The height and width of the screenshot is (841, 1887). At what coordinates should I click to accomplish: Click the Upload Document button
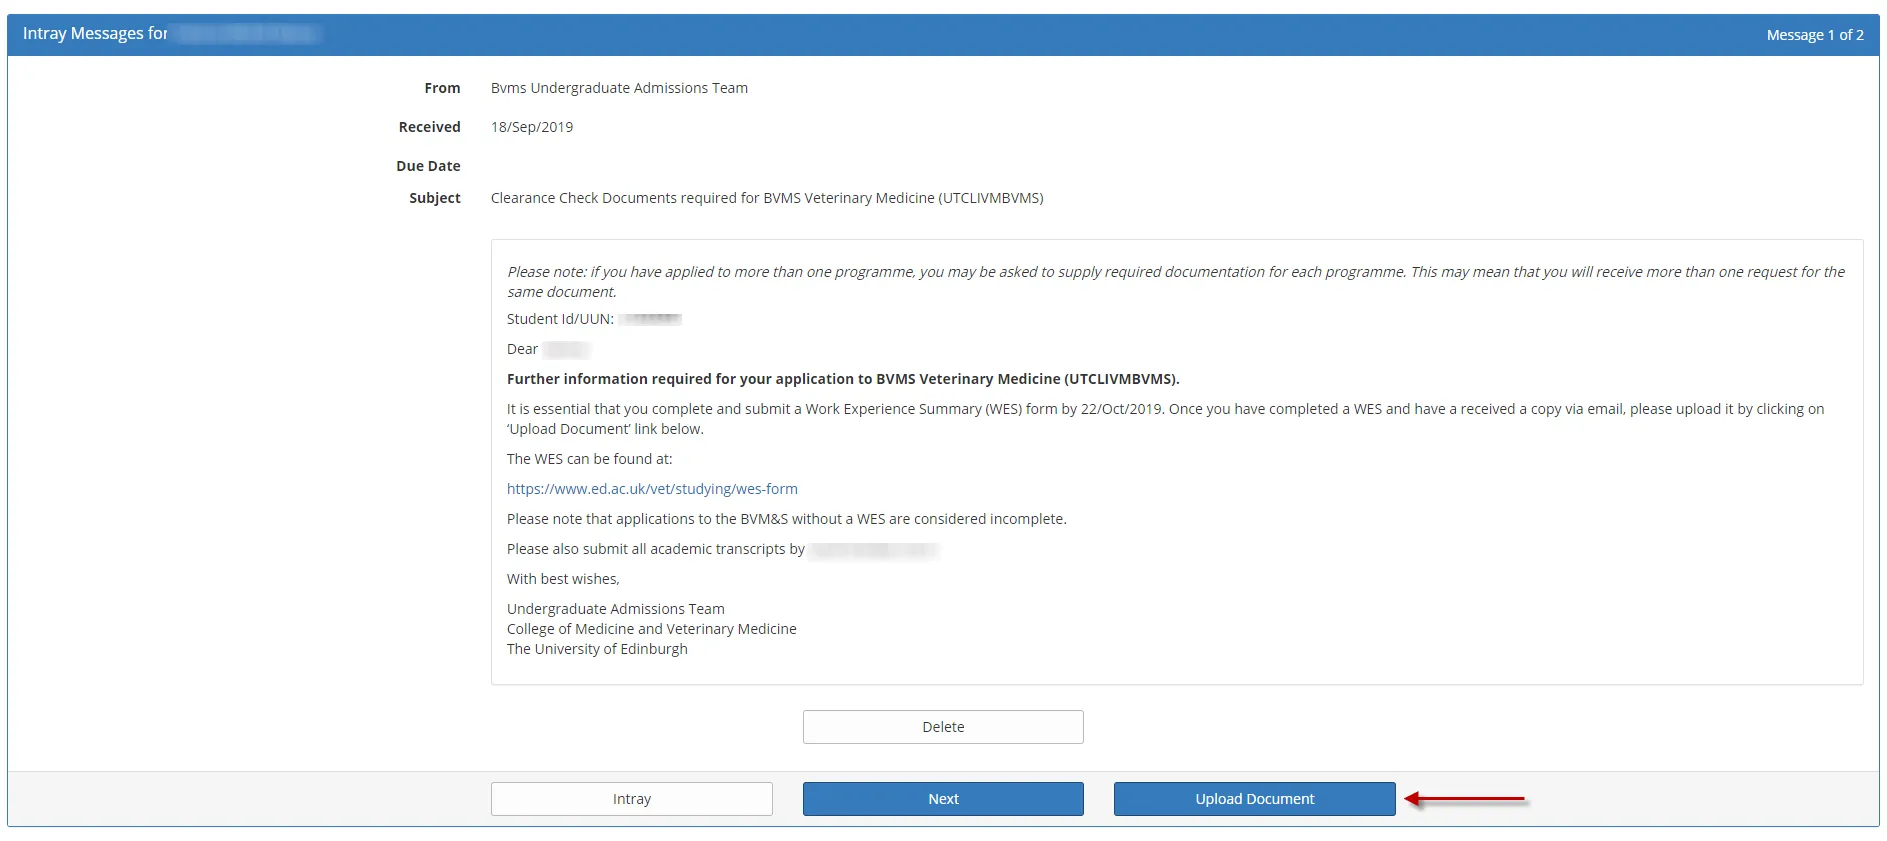tap(1254, 799)
